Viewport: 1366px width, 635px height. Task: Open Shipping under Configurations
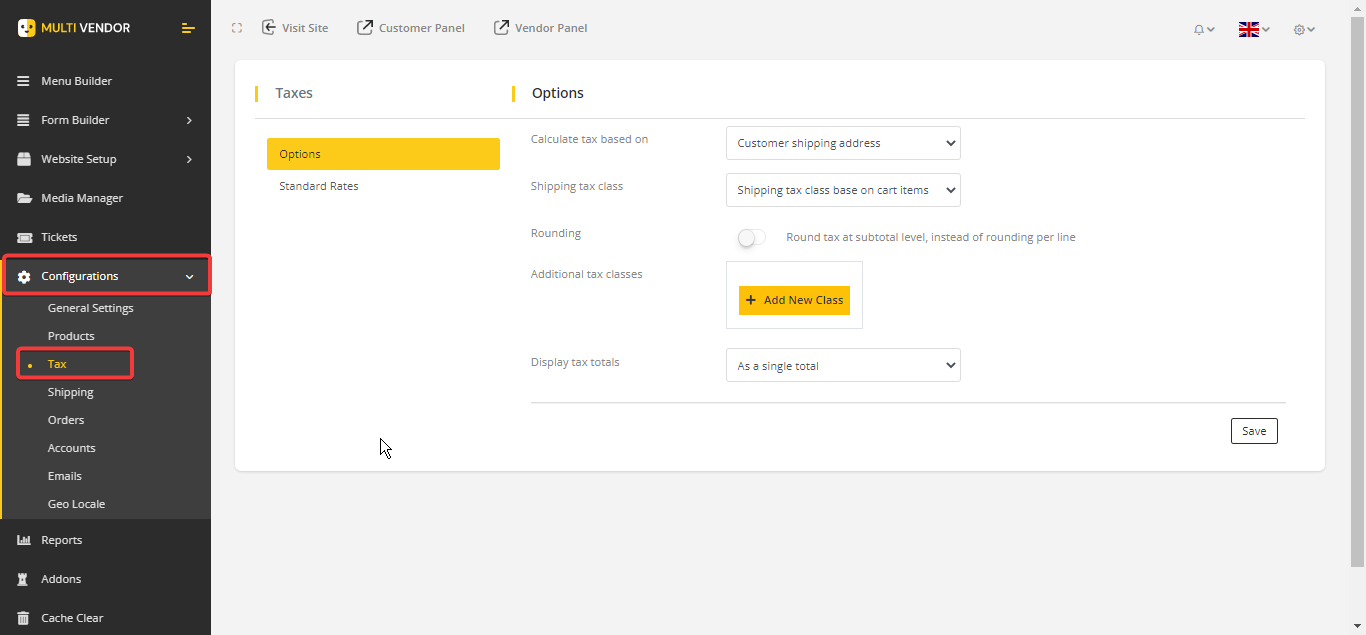(x=71, y=392)
